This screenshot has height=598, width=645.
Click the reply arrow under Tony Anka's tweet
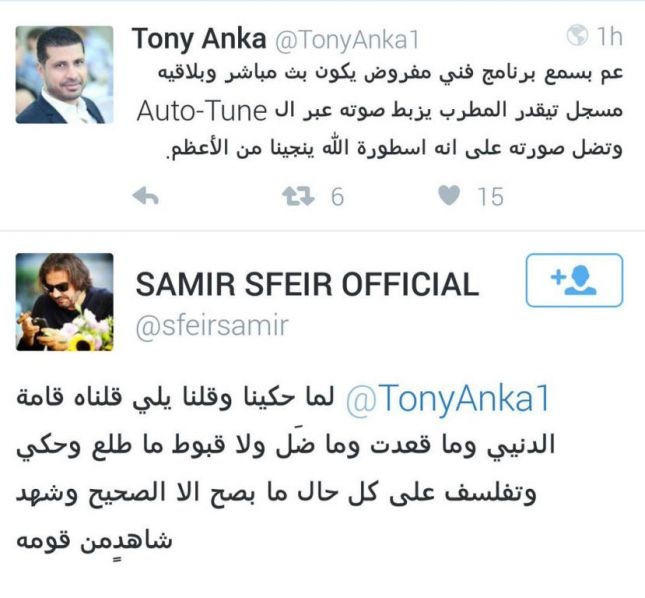(x=146, y=197)
